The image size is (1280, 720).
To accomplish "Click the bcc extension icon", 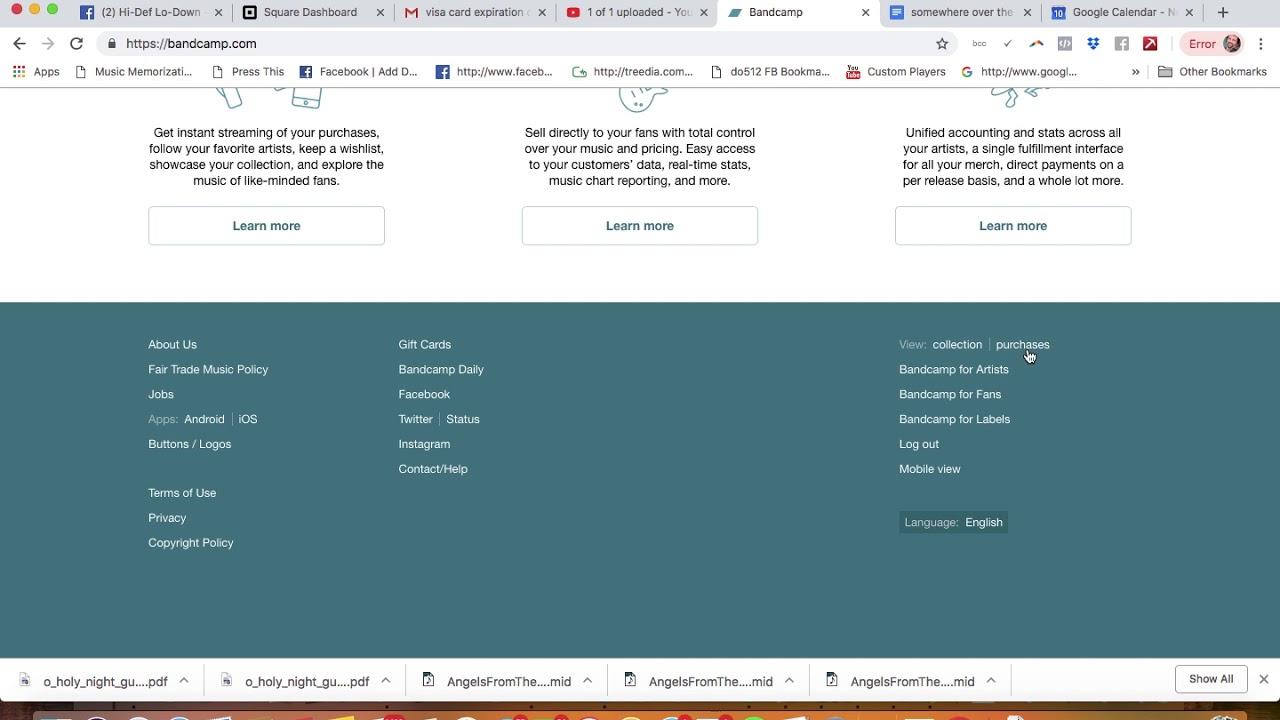I will (980, 44).
